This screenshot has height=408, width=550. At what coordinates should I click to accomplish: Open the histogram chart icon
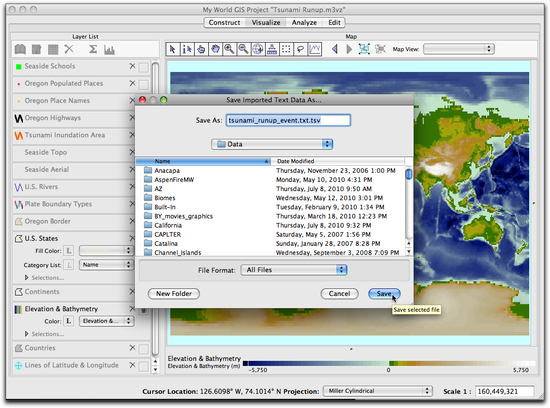coord(109,50)
